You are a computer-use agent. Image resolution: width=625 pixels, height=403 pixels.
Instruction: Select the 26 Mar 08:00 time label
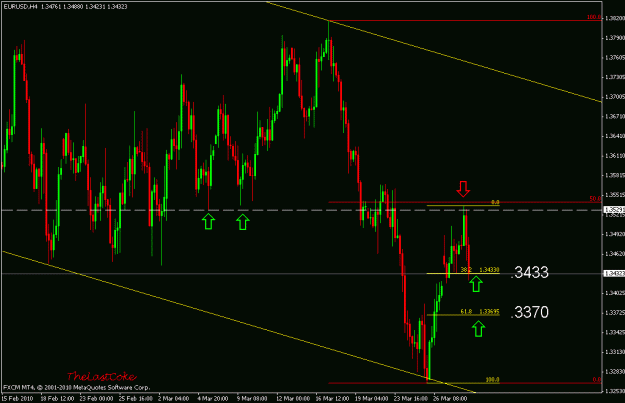(x=450, y=399)
